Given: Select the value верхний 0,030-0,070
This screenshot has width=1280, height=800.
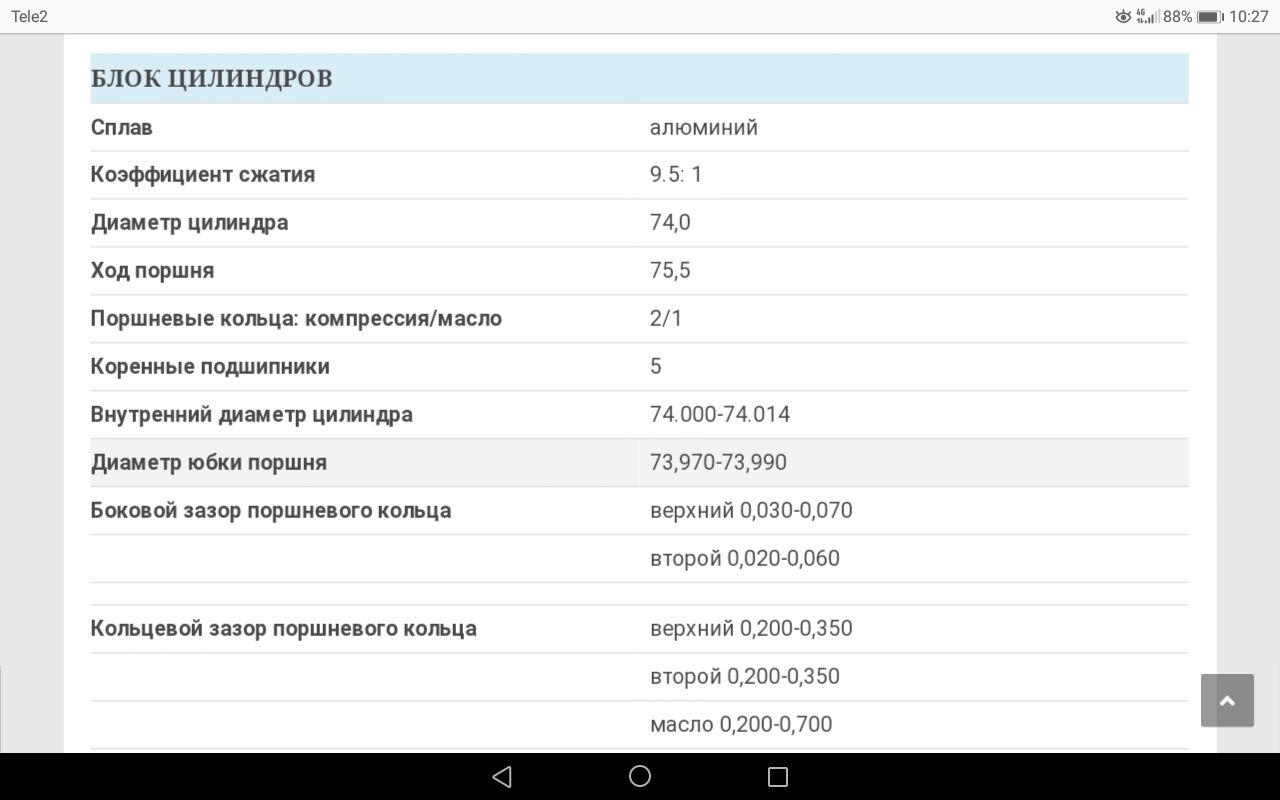Looking at the screenshot, I should click(751, 510).
